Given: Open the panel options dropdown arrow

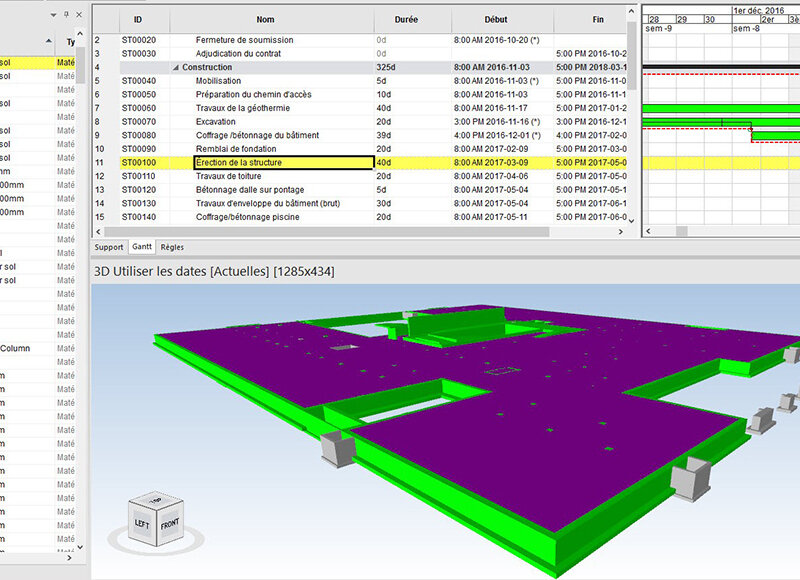Looking at the screenshot, I should (53, 14).
